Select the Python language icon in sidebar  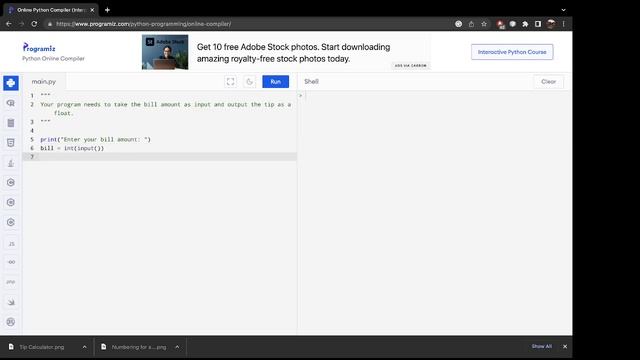point(11,83)
